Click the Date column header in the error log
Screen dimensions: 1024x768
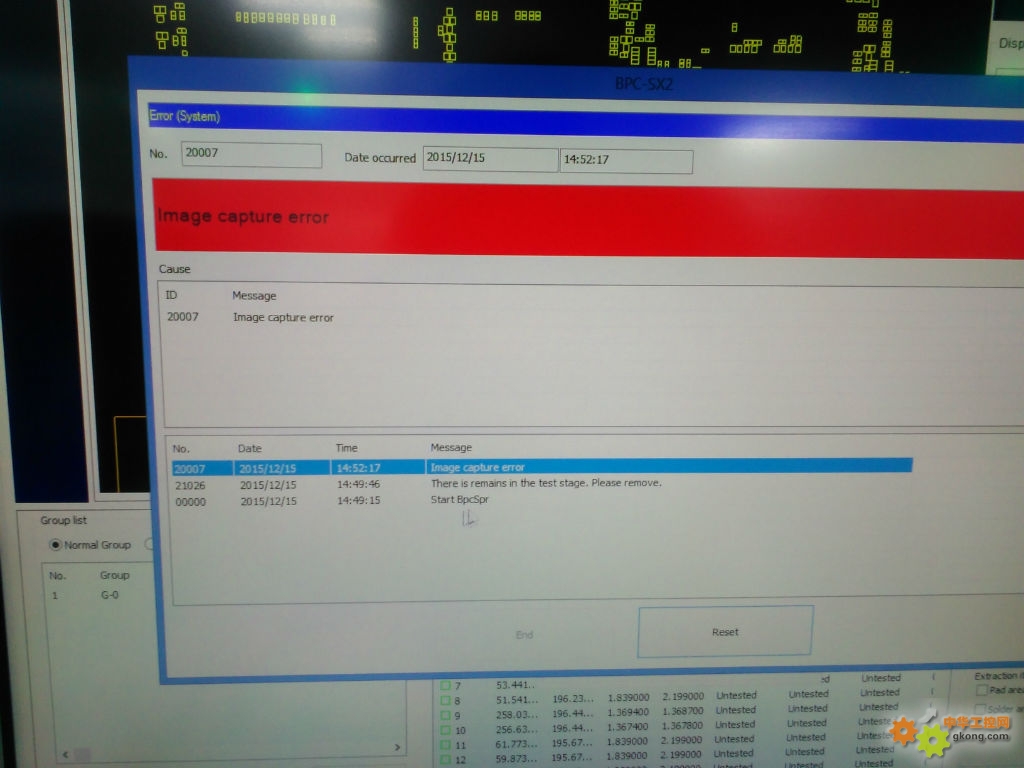[x=249, y=448]
